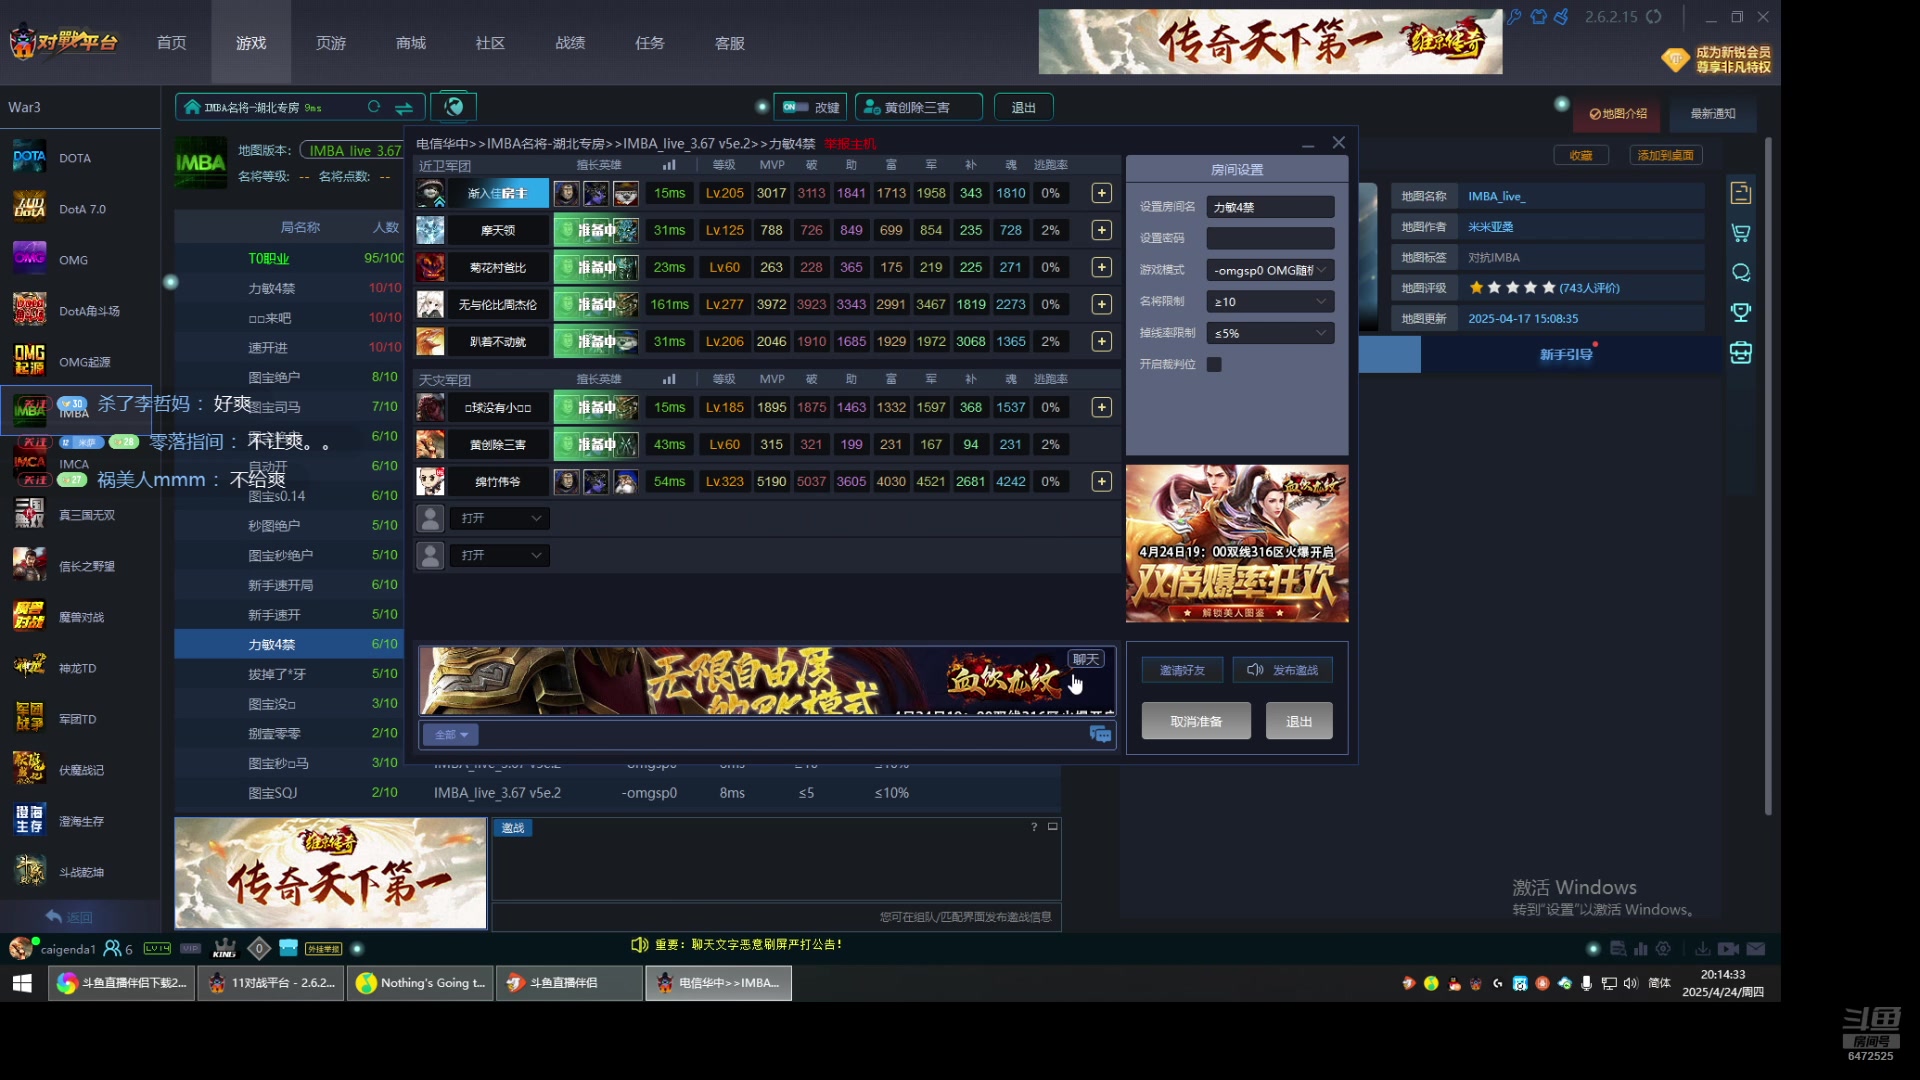Click the 取消准备 button

pyautogui.click(x=1196, y=721)
